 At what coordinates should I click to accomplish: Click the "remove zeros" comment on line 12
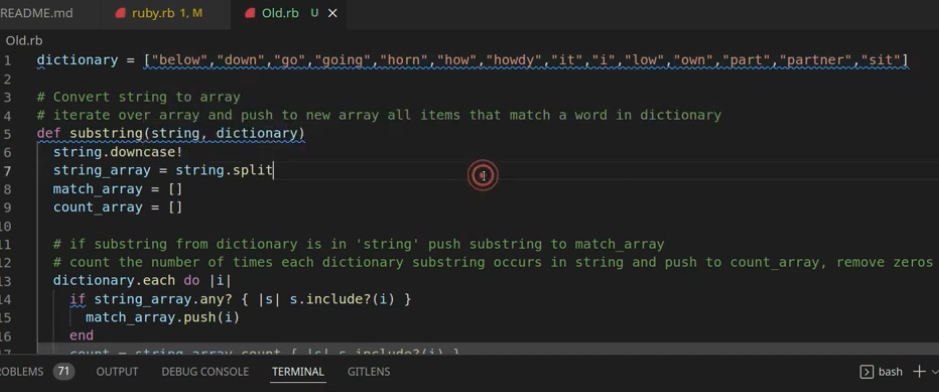point(885,262)
